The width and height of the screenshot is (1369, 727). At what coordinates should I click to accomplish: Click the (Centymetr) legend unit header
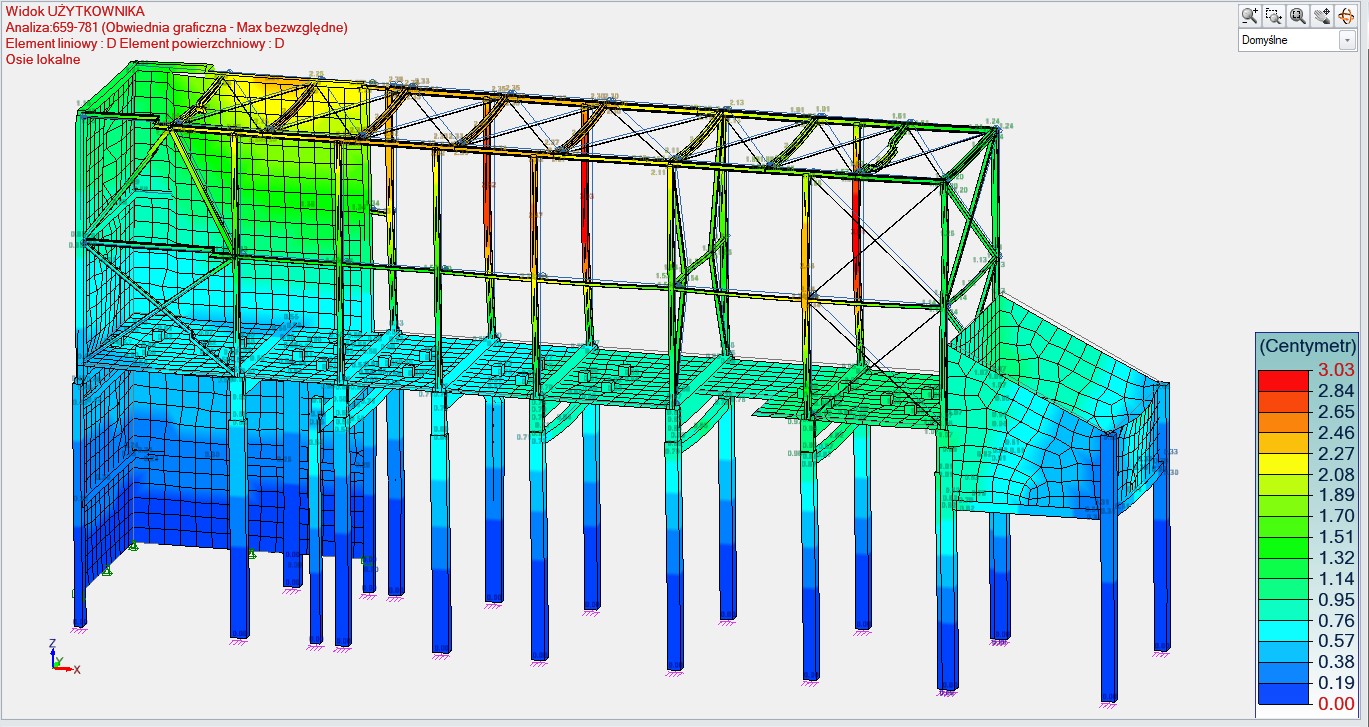click(1307, 346)
